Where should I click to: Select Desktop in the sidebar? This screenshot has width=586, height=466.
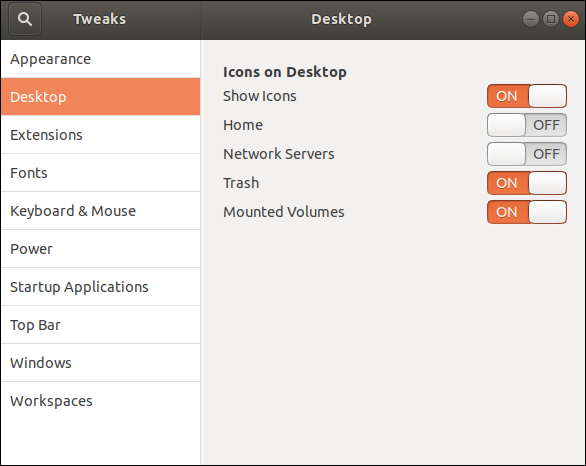pyautogui.click(x=101, y=97)
